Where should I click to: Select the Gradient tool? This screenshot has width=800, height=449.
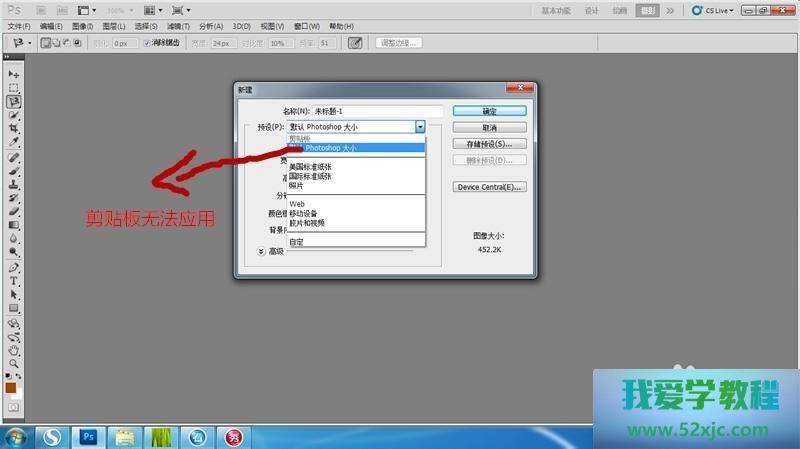tap(14, 226)
